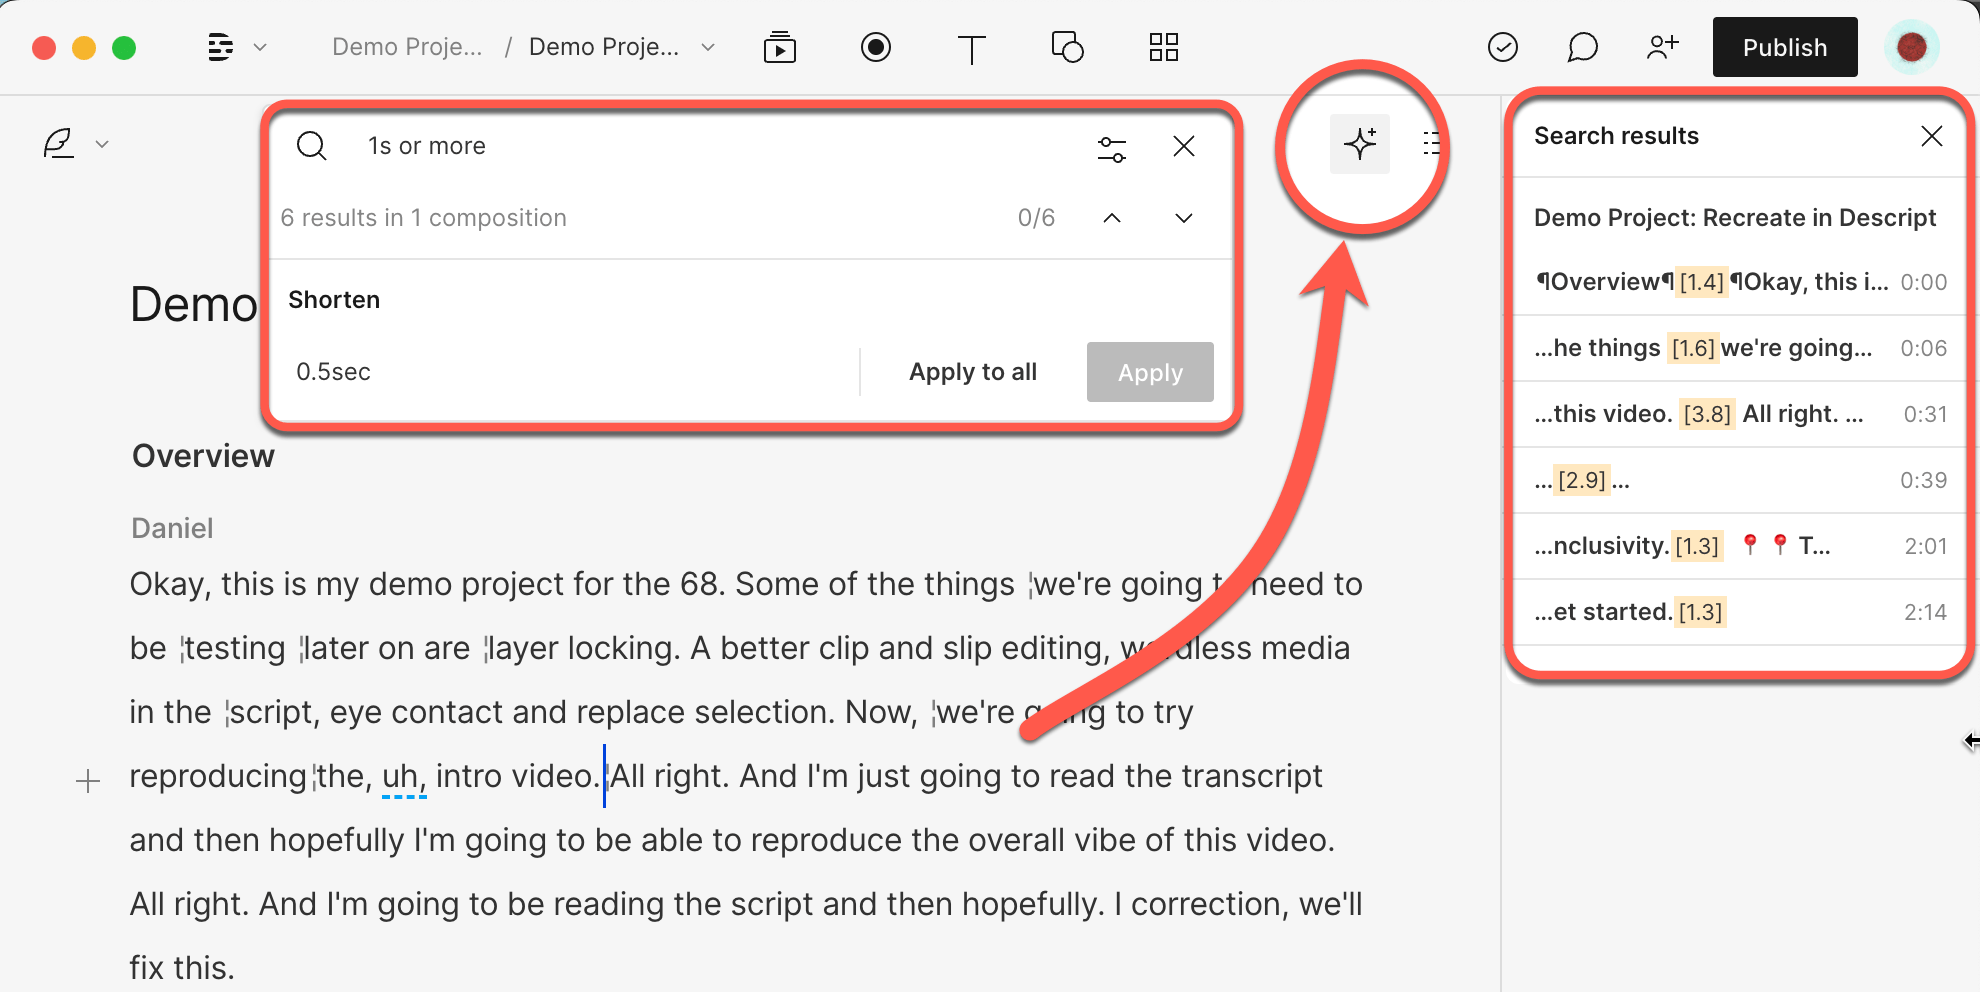The height and width of the screenshot is (992, 1980).
Task: Open the Demo Project breadcrumb link
Action: coord(406,46)
